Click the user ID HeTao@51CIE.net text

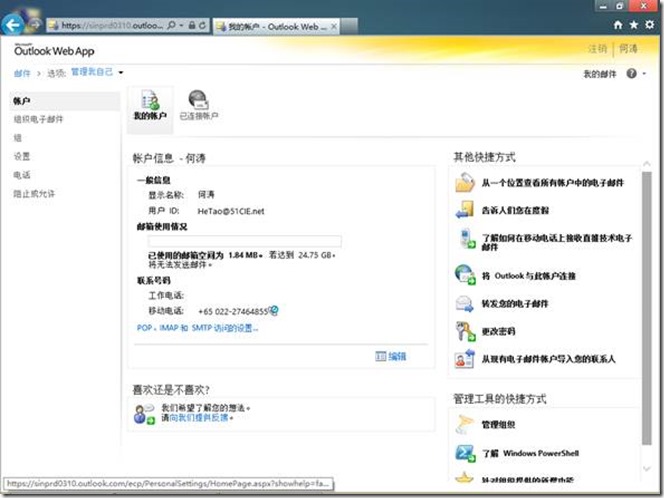(231, 211)
